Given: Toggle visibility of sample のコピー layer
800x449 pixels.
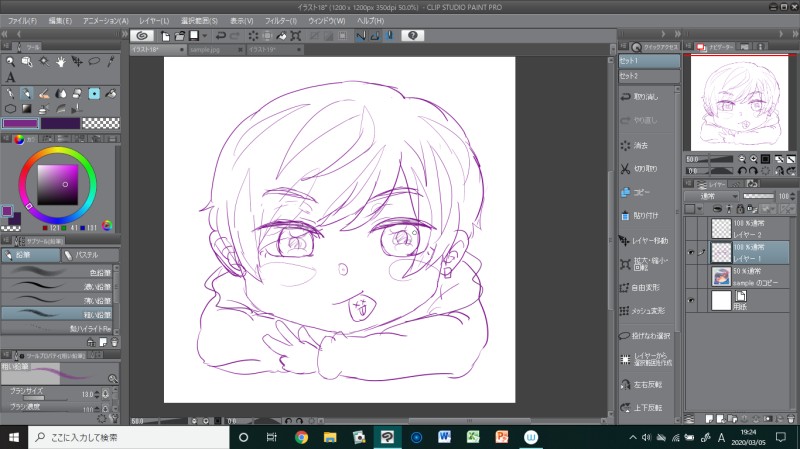Looking at the screenshot, I should (x=691, y=277).
